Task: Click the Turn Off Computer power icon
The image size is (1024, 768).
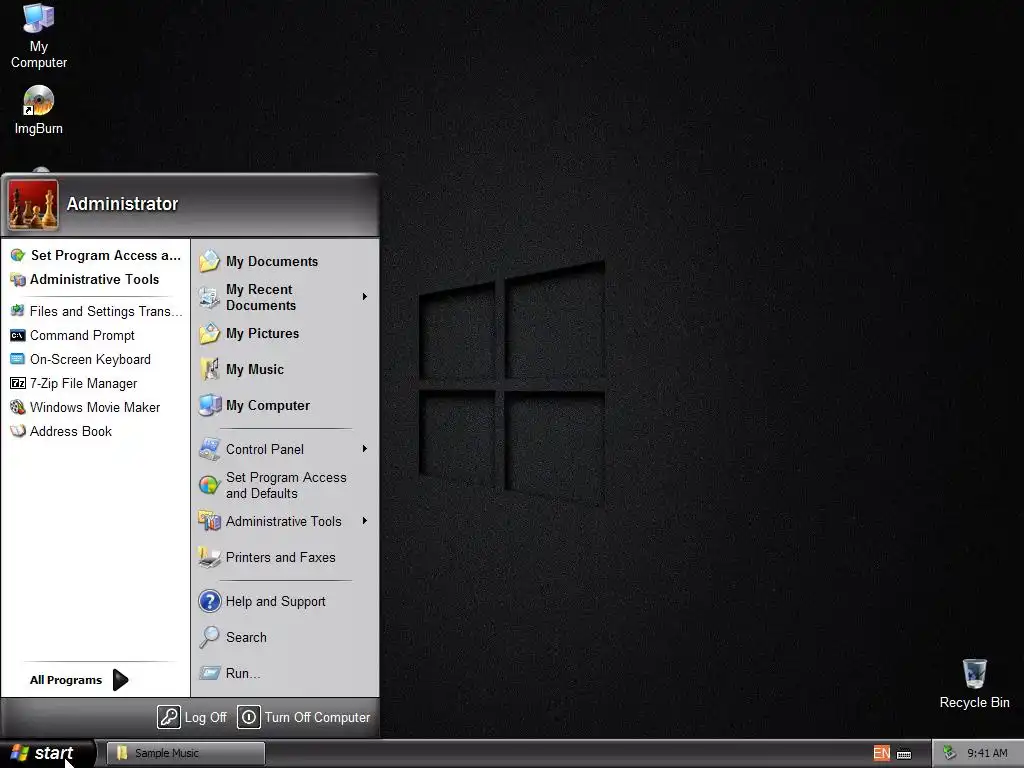Action: pyautogui.click(x=249, y=717)
